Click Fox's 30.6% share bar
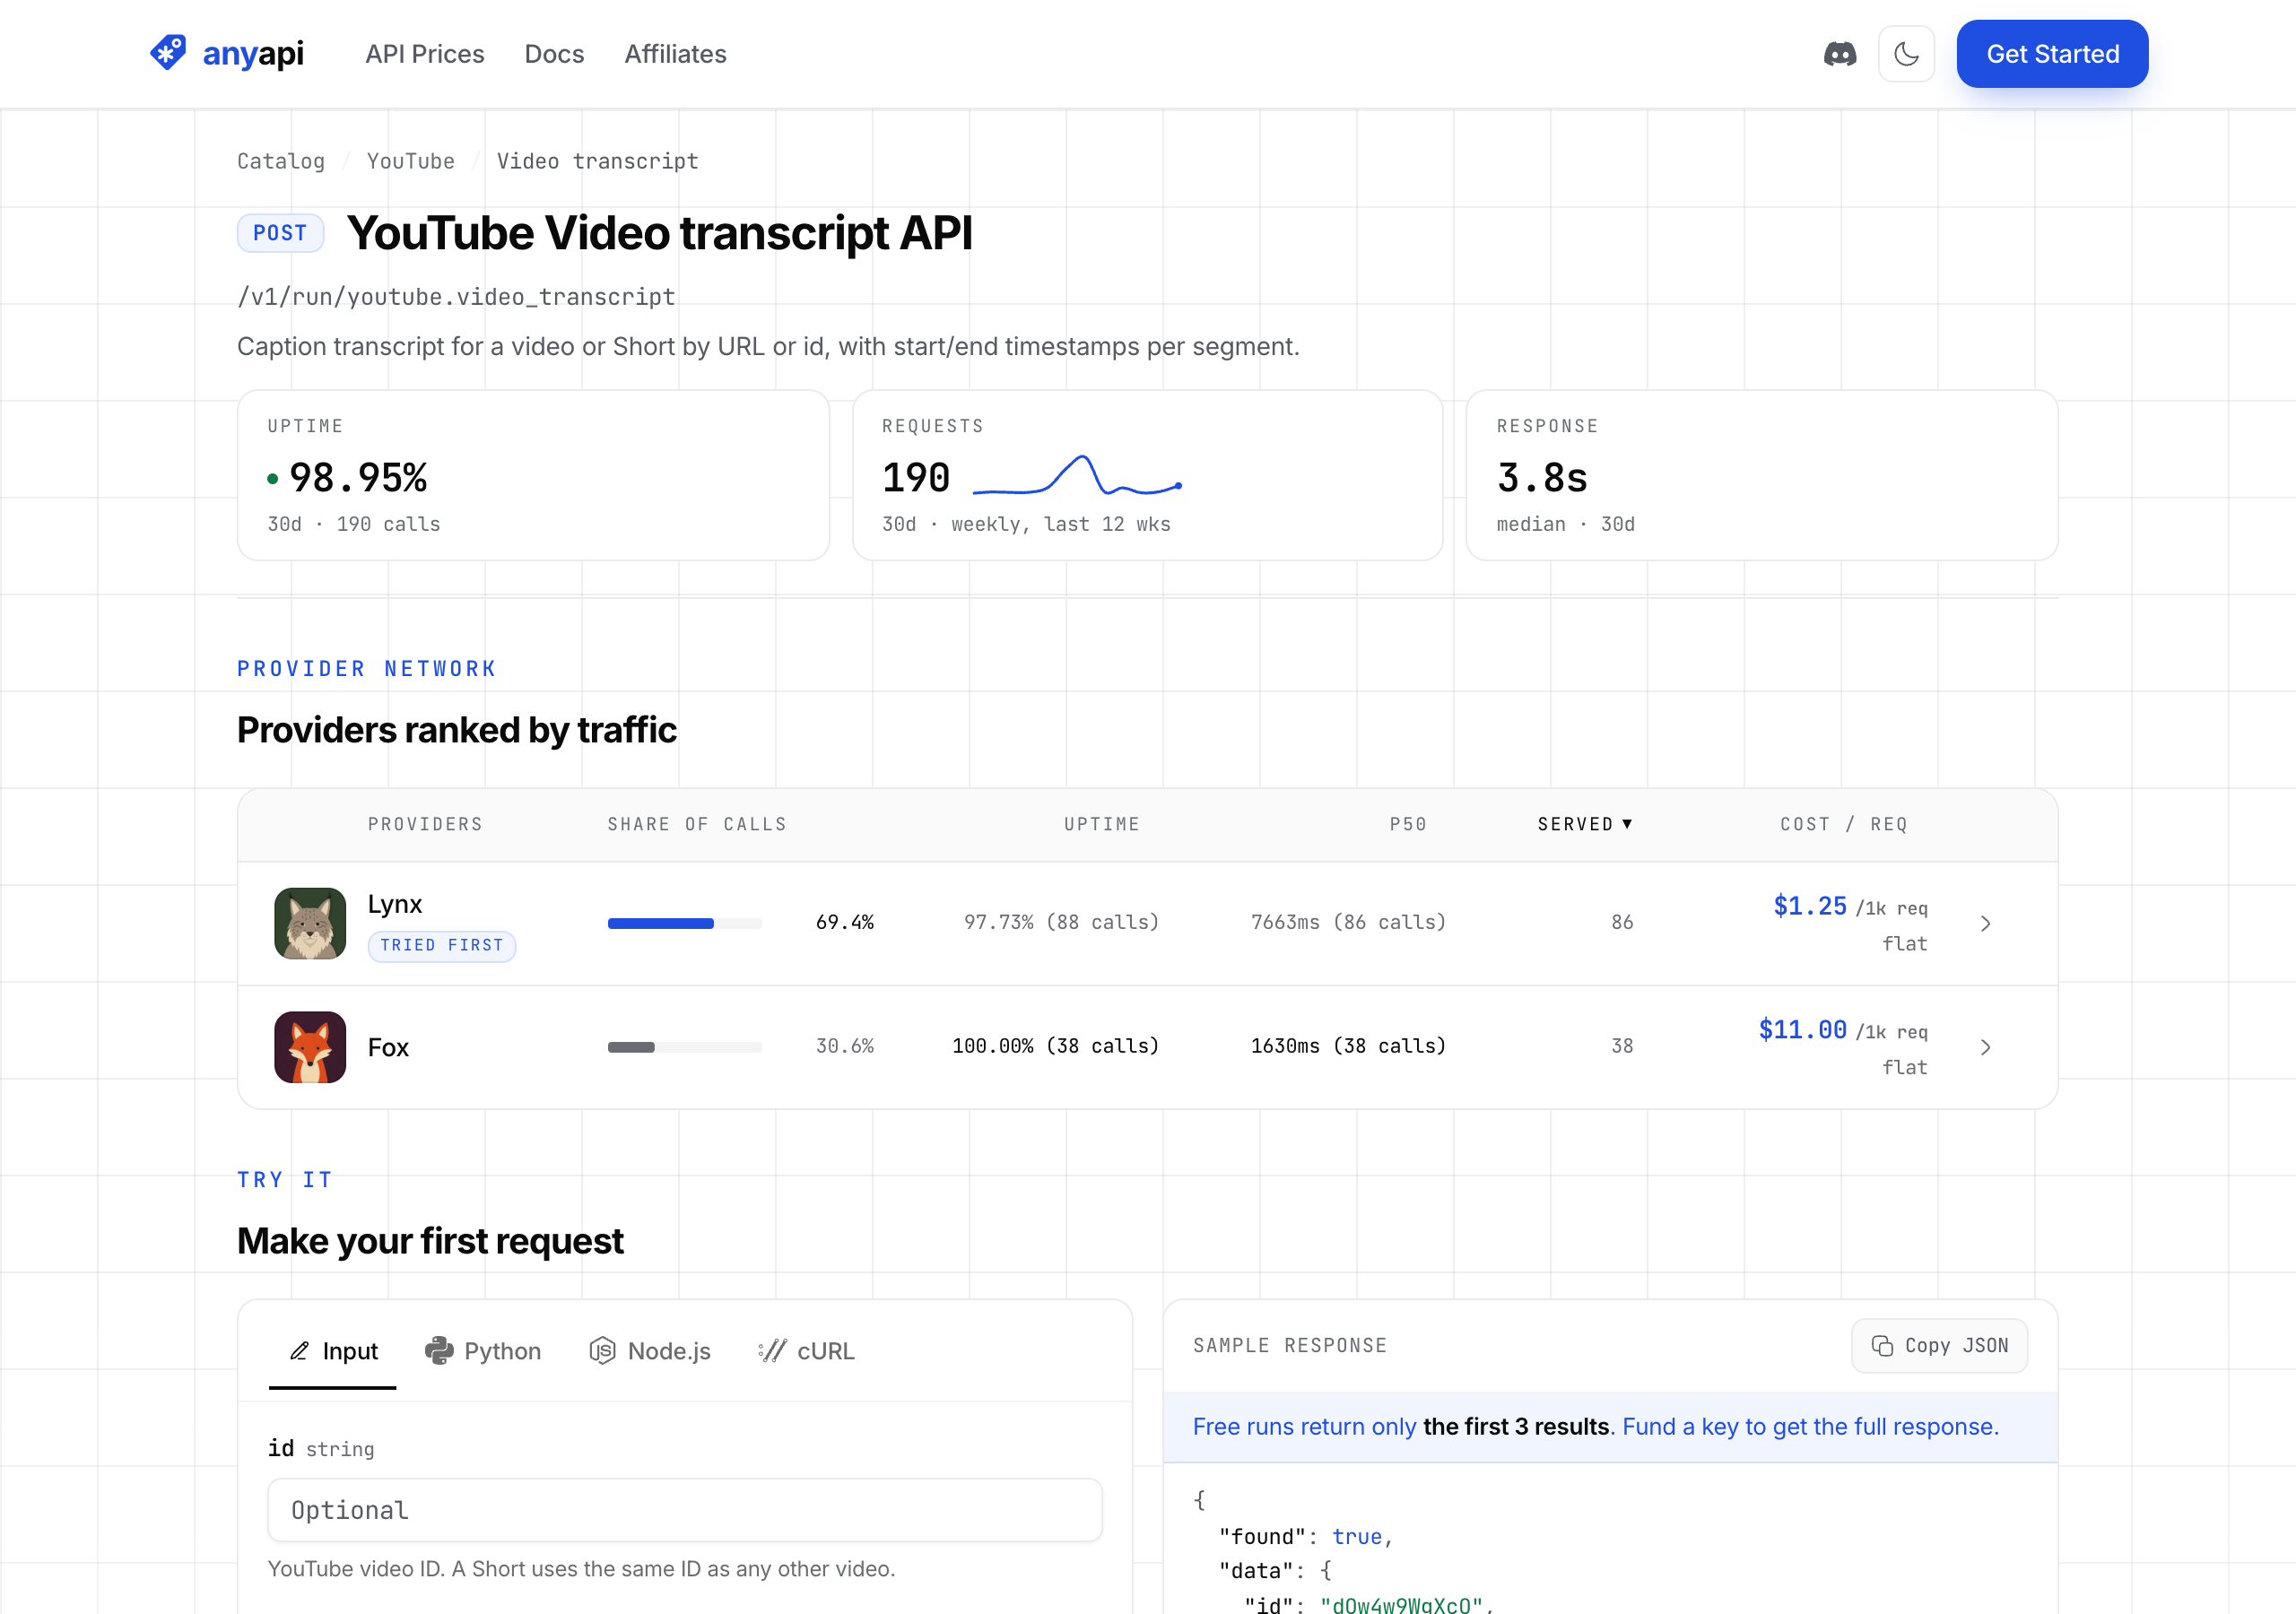This screenshot has height=1614, width=2296. pyautogui.click(x=684, y=1047)
